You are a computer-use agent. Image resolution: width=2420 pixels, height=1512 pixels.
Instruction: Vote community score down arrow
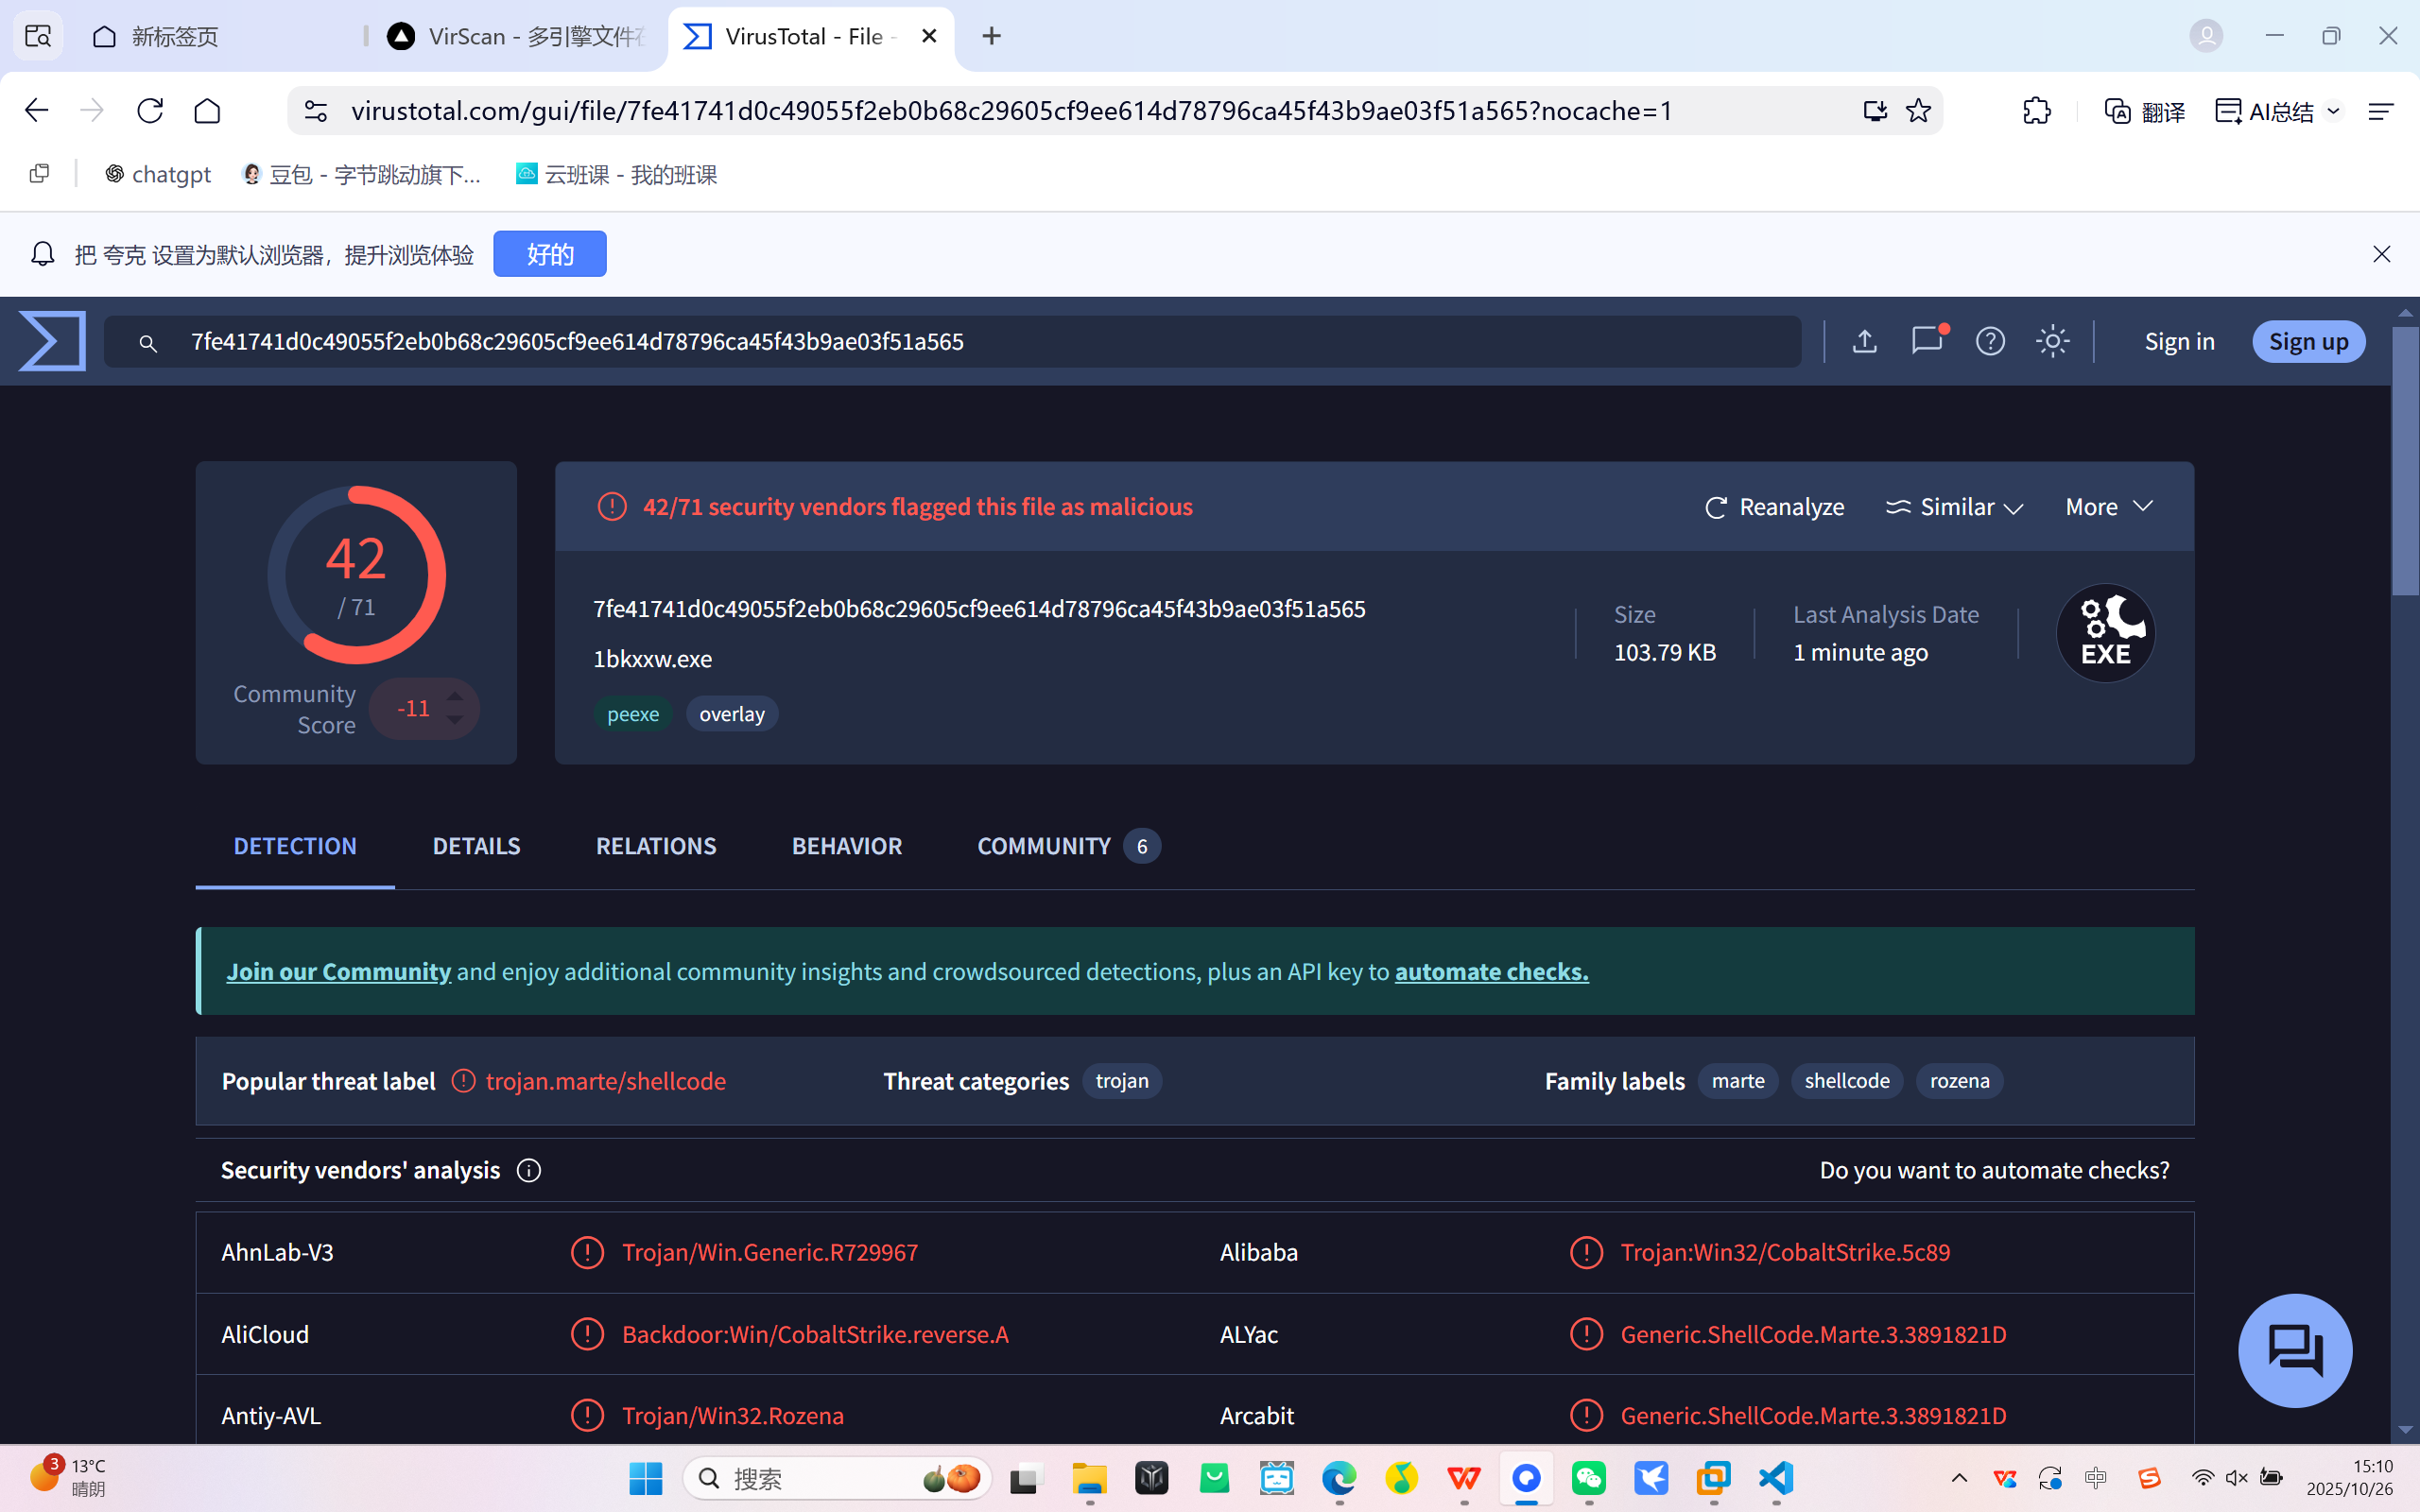[x=455, y=720]
